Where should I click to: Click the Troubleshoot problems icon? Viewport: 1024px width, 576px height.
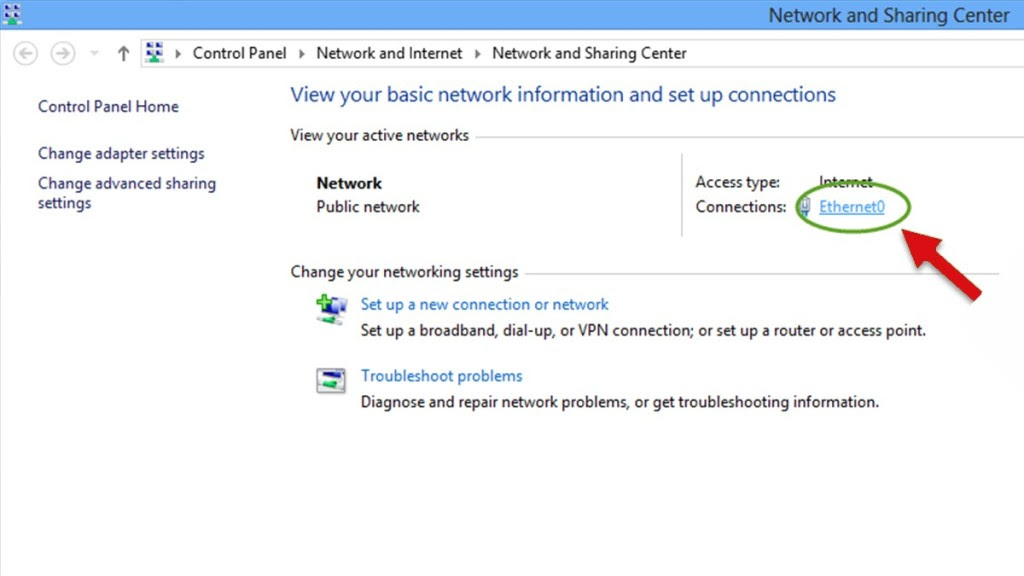[331, 381]
